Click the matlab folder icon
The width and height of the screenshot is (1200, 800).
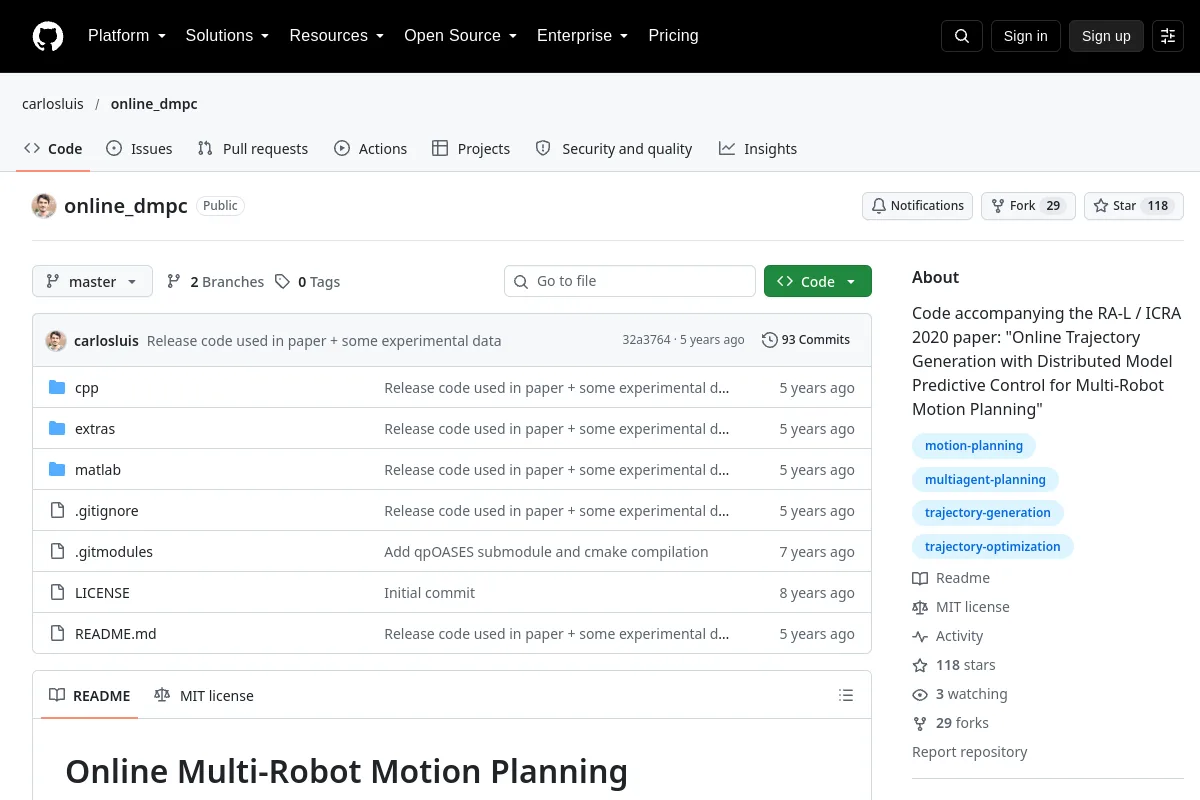pos(57,470)
